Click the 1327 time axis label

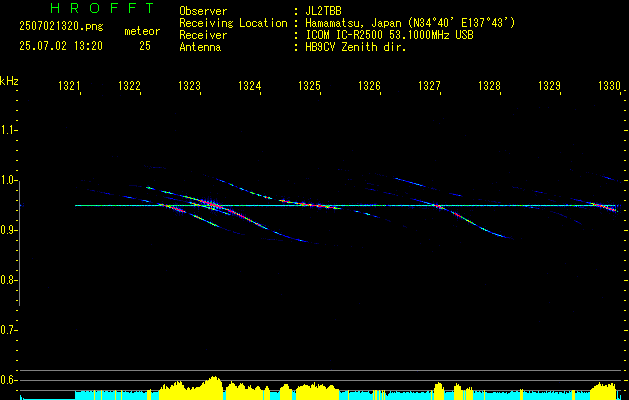(x=429, y=86)
